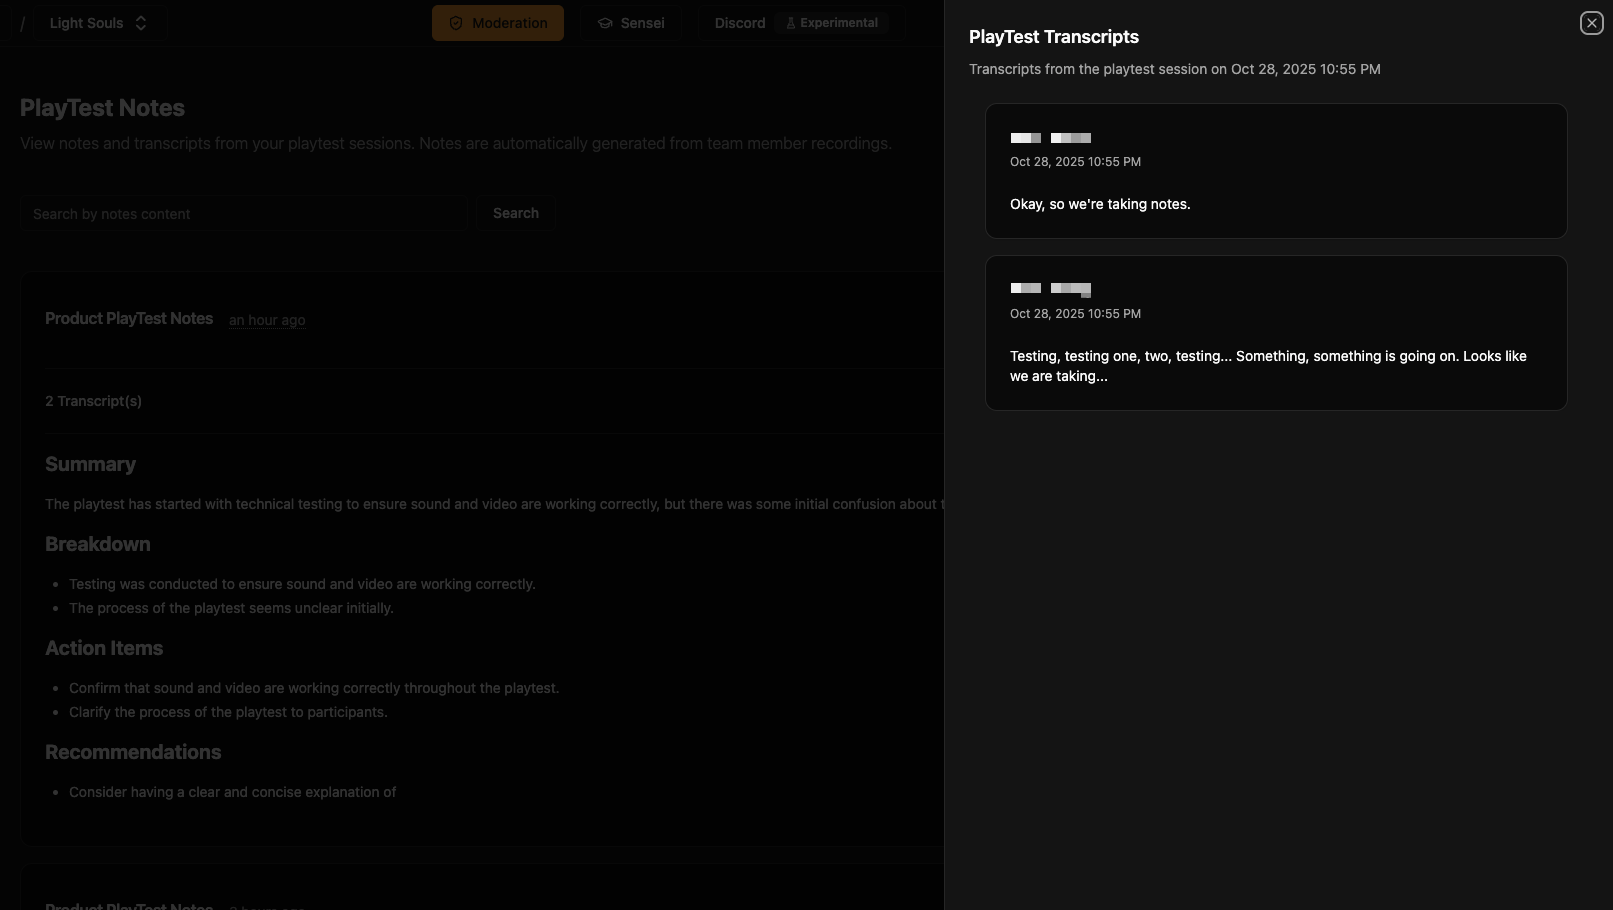This screenshot has width=1613, height=910.
Task: Click the 'an hour ago' timestamp
Action: pyautogui.click(x=267, y=320)
